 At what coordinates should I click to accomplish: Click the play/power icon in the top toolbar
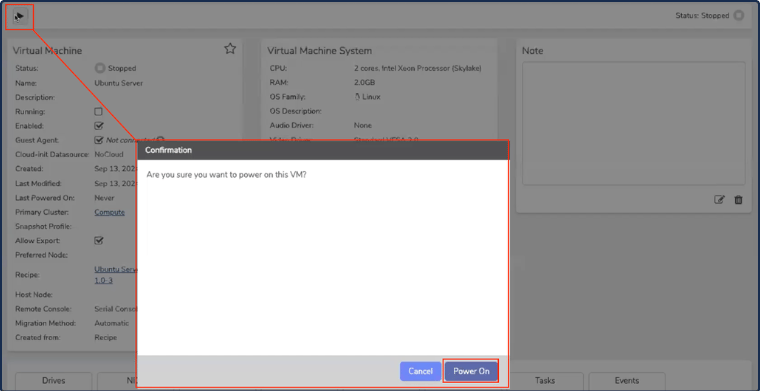(19, 17)
